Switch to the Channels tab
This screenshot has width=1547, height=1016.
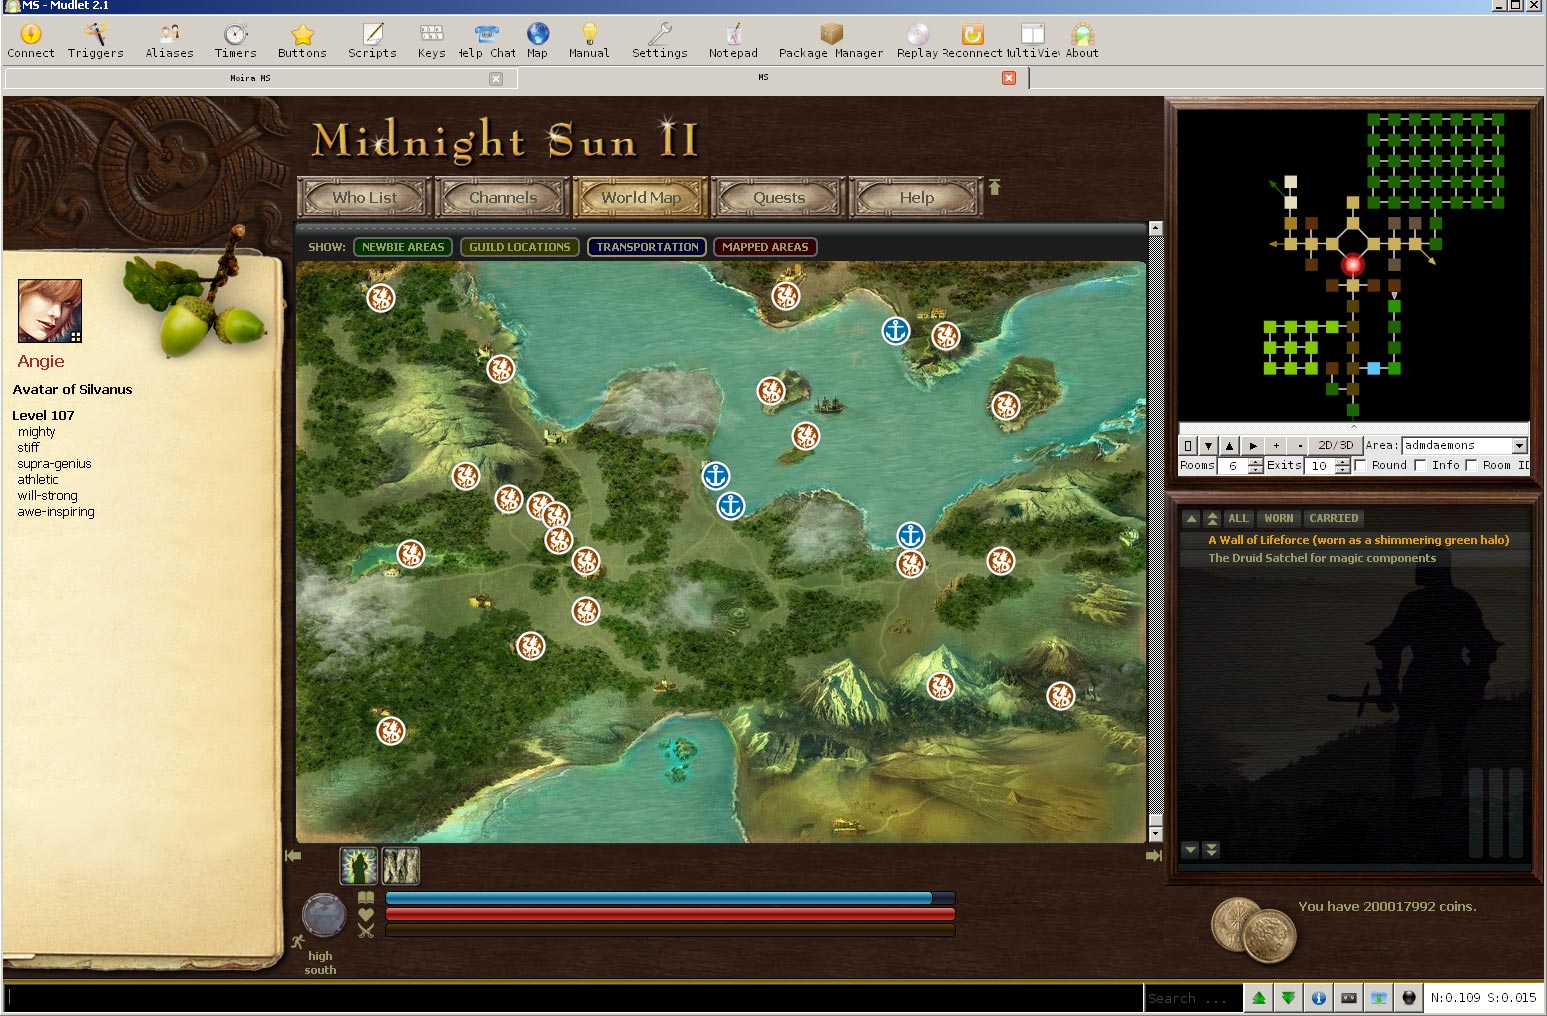pyautogui.click(x=503, y=197)
